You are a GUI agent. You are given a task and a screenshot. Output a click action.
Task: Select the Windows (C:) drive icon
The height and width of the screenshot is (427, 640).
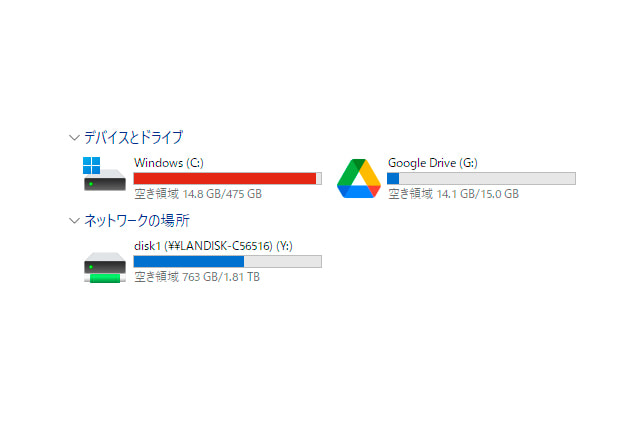click(104, 174)
